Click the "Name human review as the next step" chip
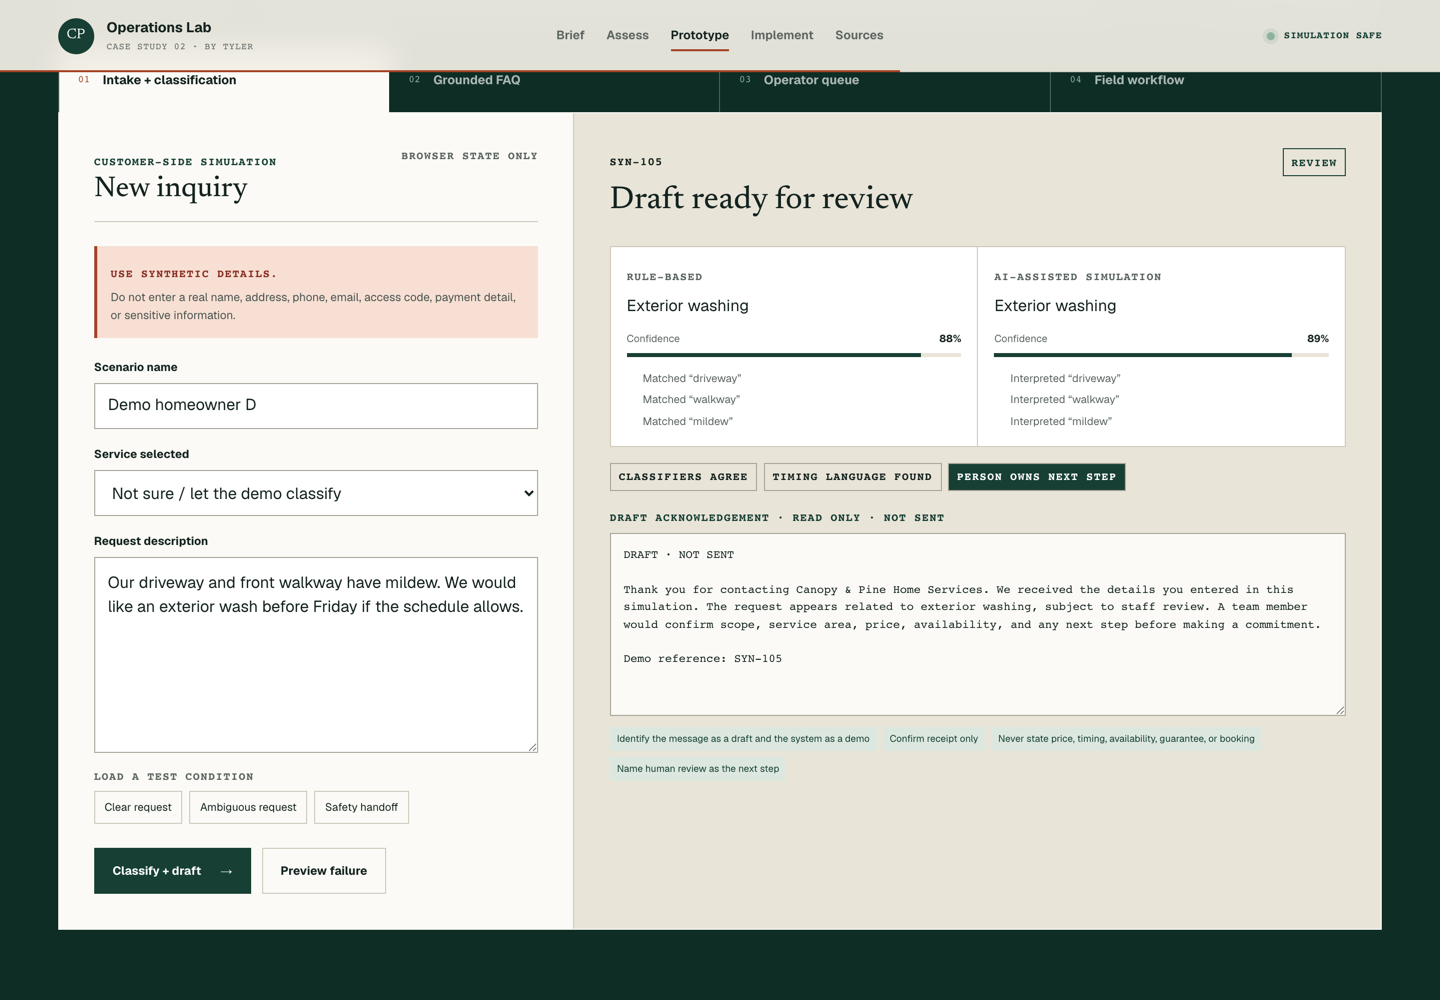Image resolution: width=1440 pixels, height=1000 pixels. (698, 769)
